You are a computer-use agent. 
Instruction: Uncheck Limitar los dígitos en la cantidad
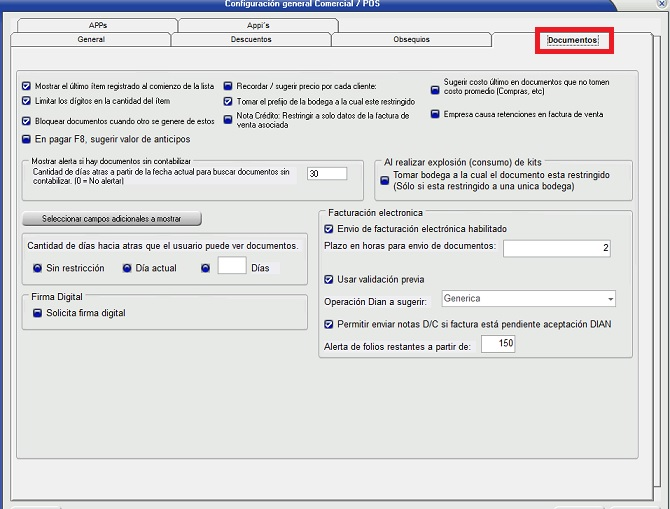click(x=27, y=101)
